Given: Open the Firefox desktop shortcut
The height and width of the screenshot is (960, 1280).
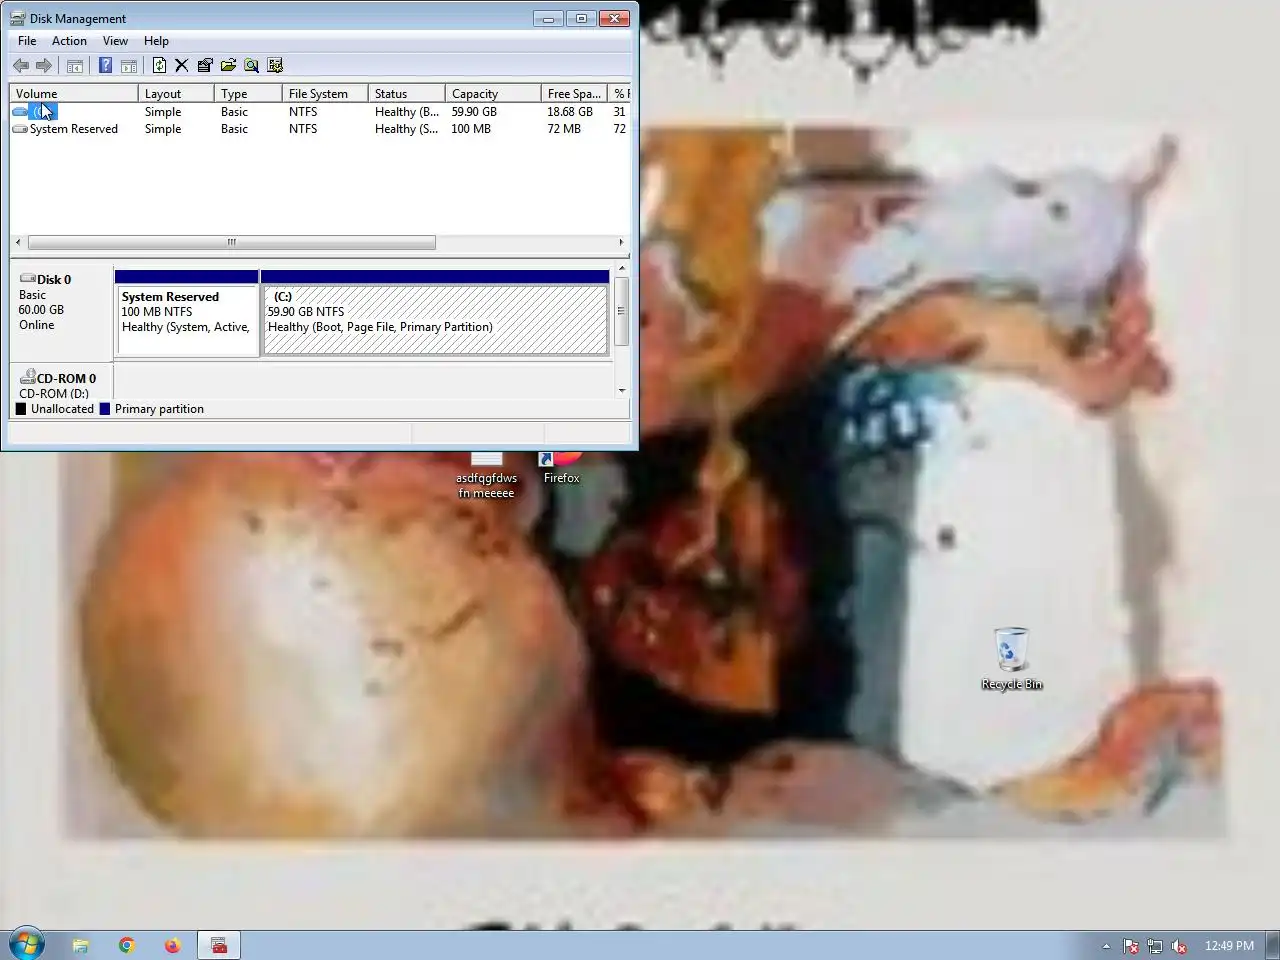Looking at the screenshot, I should (x=561, y=468).
